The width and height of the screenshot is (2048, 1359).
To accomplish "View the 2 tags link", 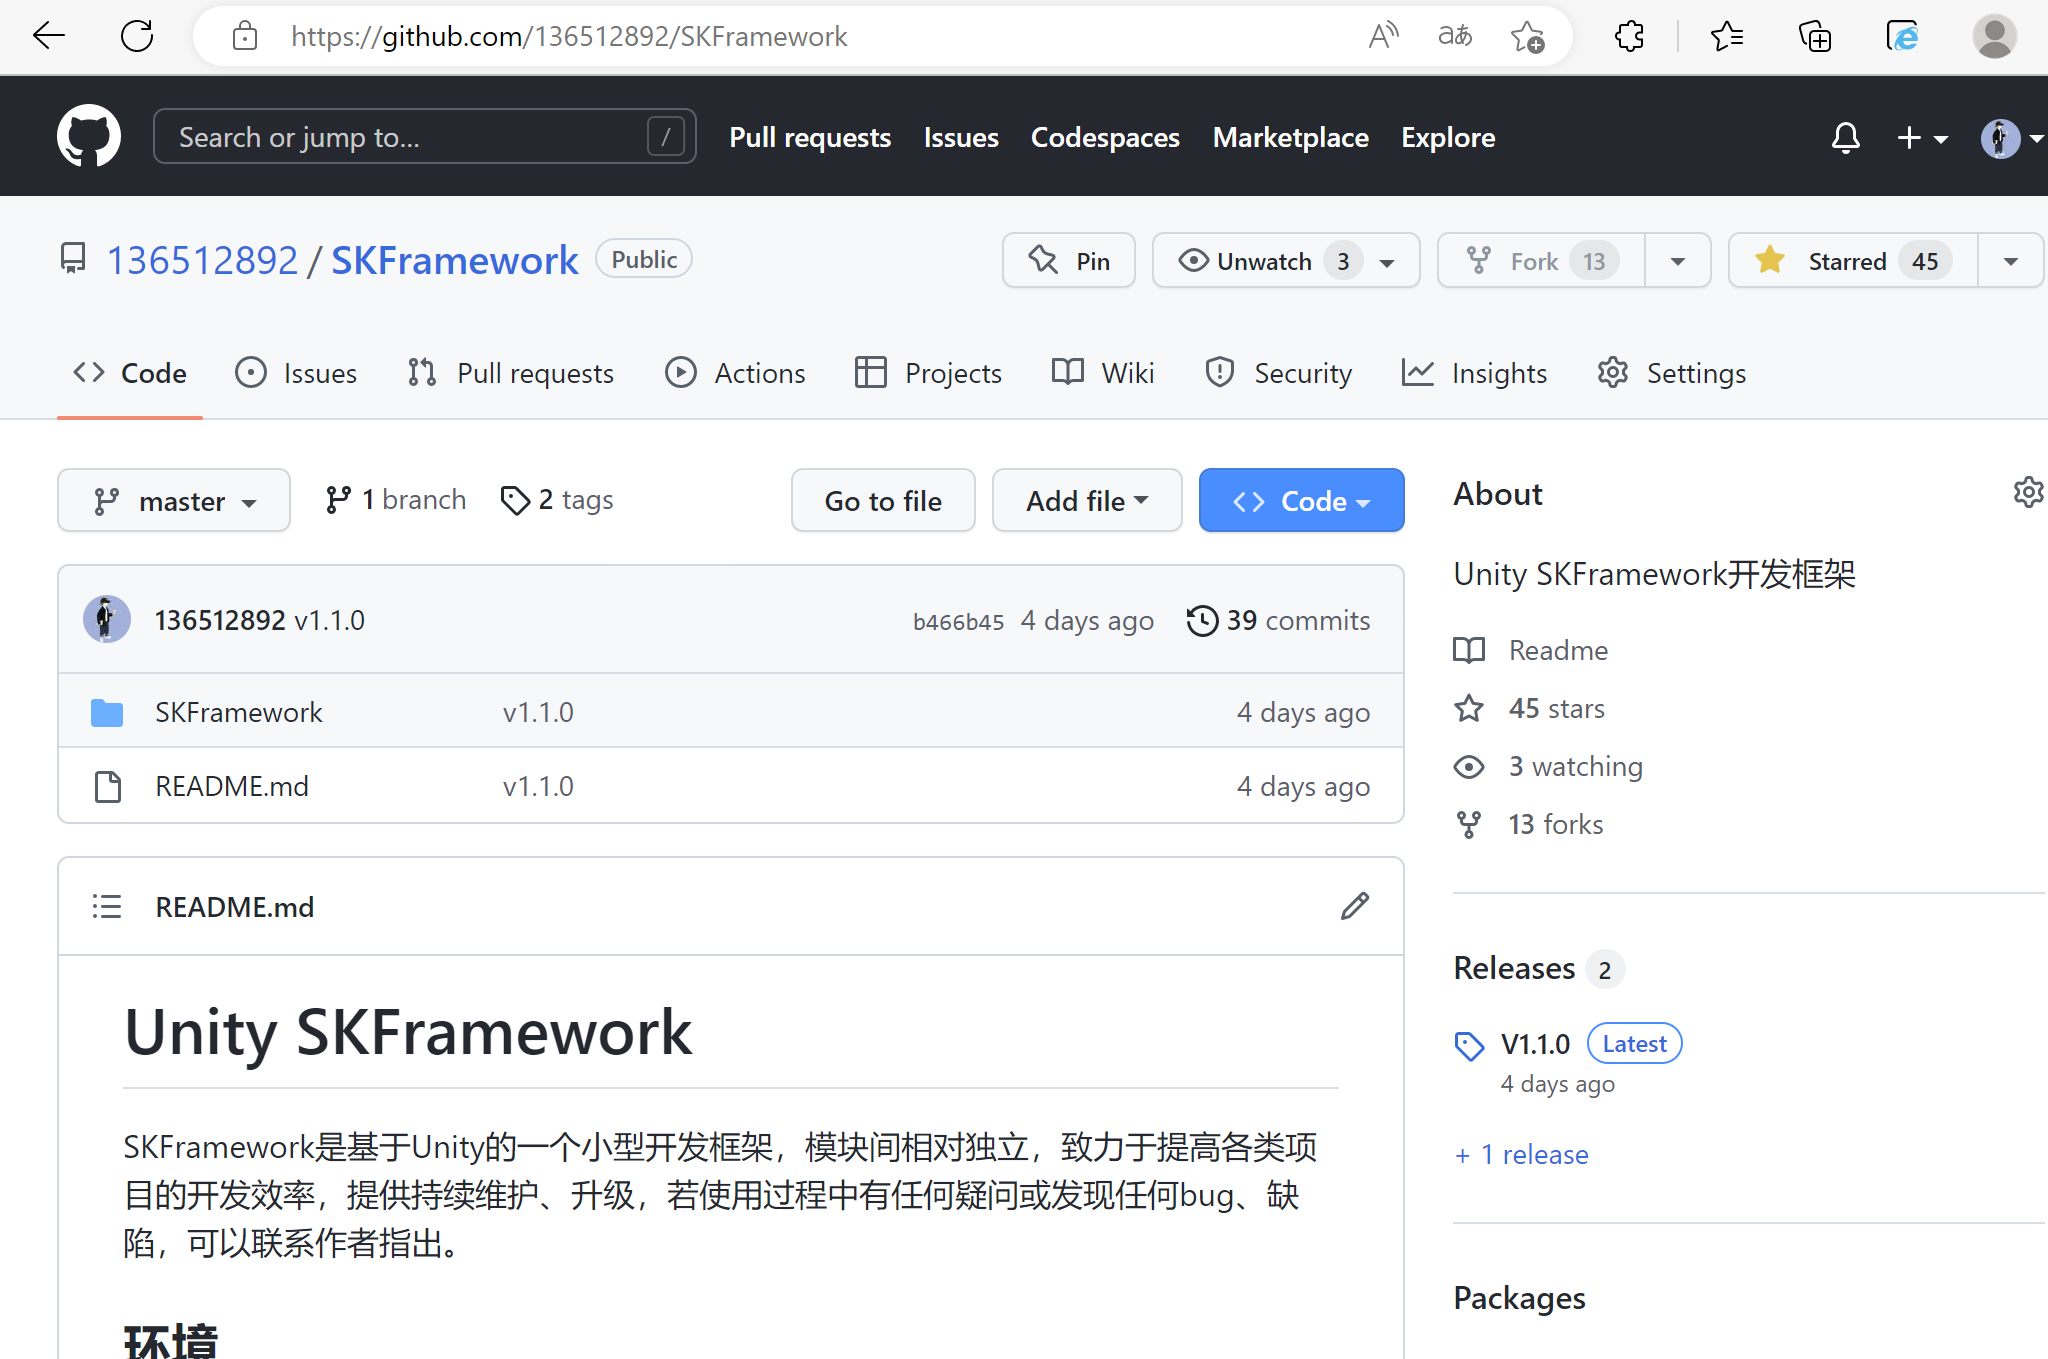I will point(557,499).
